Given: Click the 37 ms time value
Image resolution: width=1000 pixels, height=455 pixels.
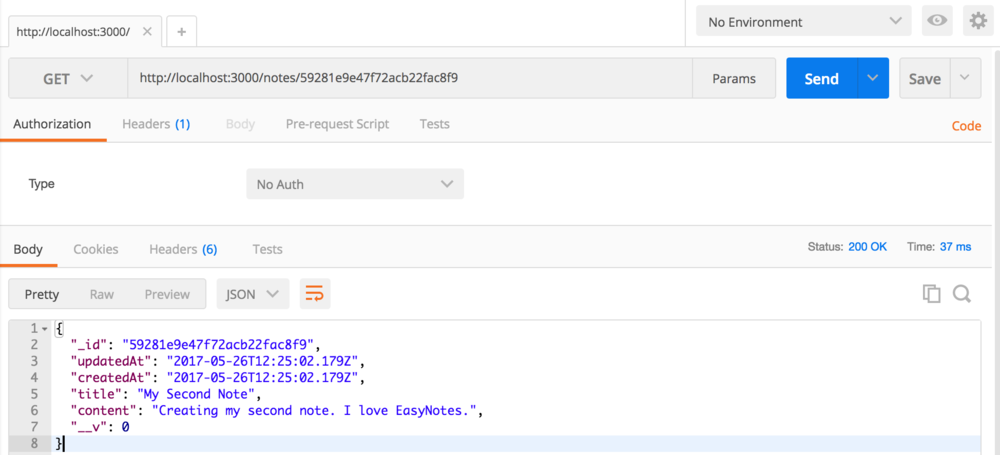Looking at the screenshot, I should (955, 246).
